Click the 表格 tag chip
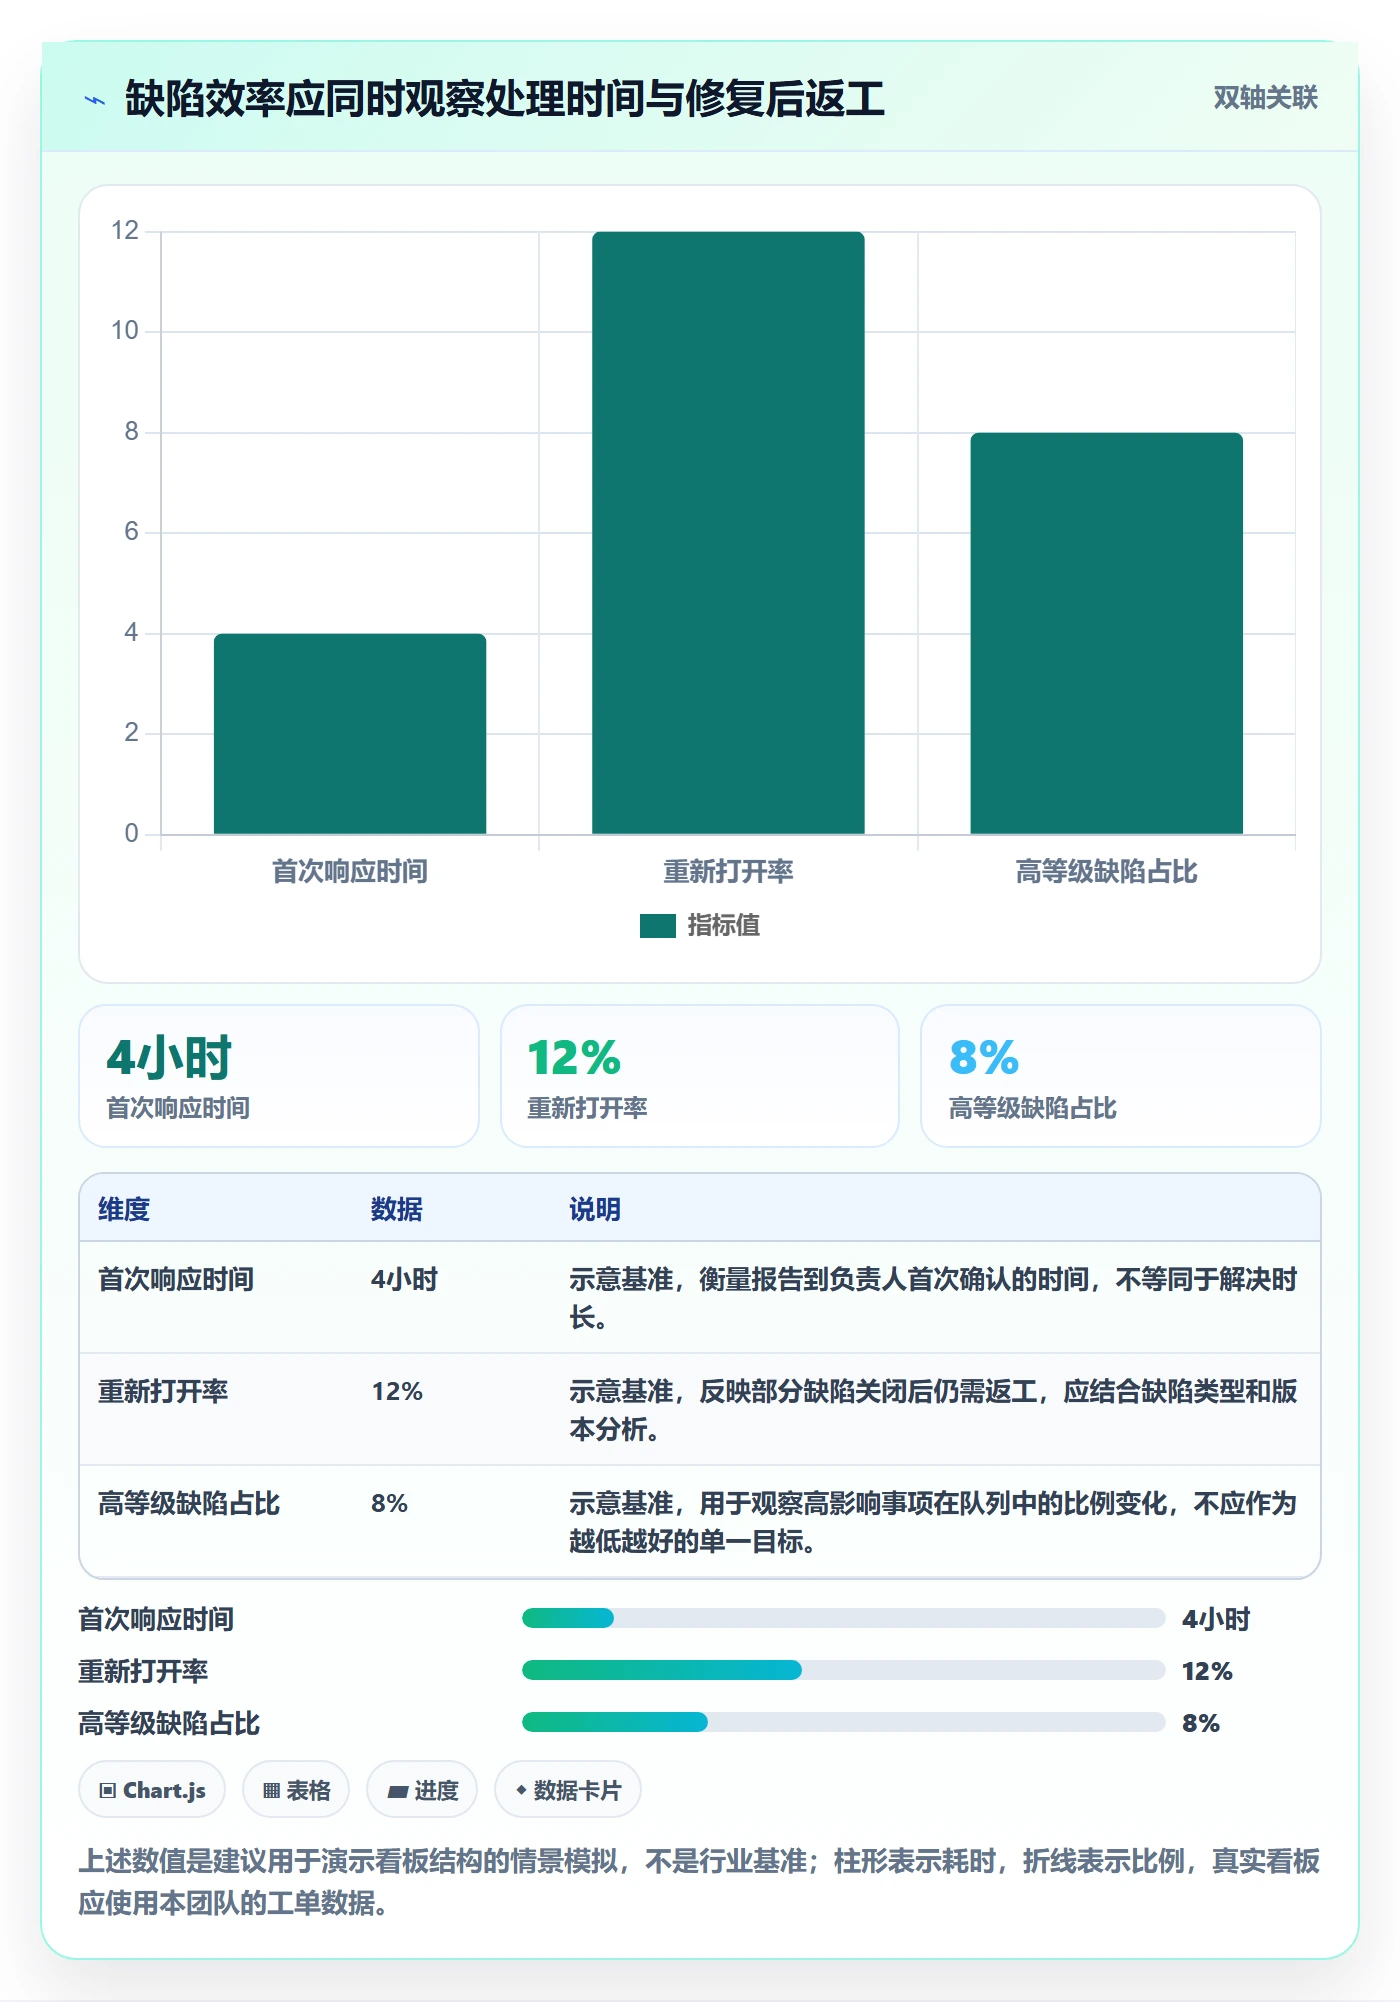The width and height of the screenshot is (1400, 2002). pos(296,1790)
